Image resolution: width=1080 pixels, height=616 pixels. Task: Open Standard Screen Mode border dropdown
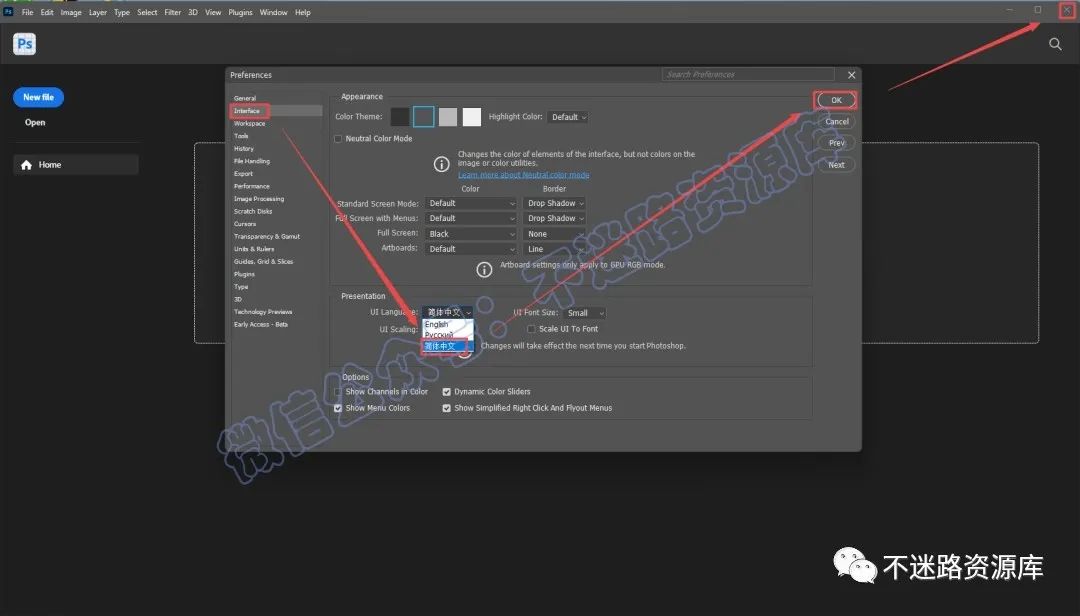pyautogui.click(x=554, y=203)
